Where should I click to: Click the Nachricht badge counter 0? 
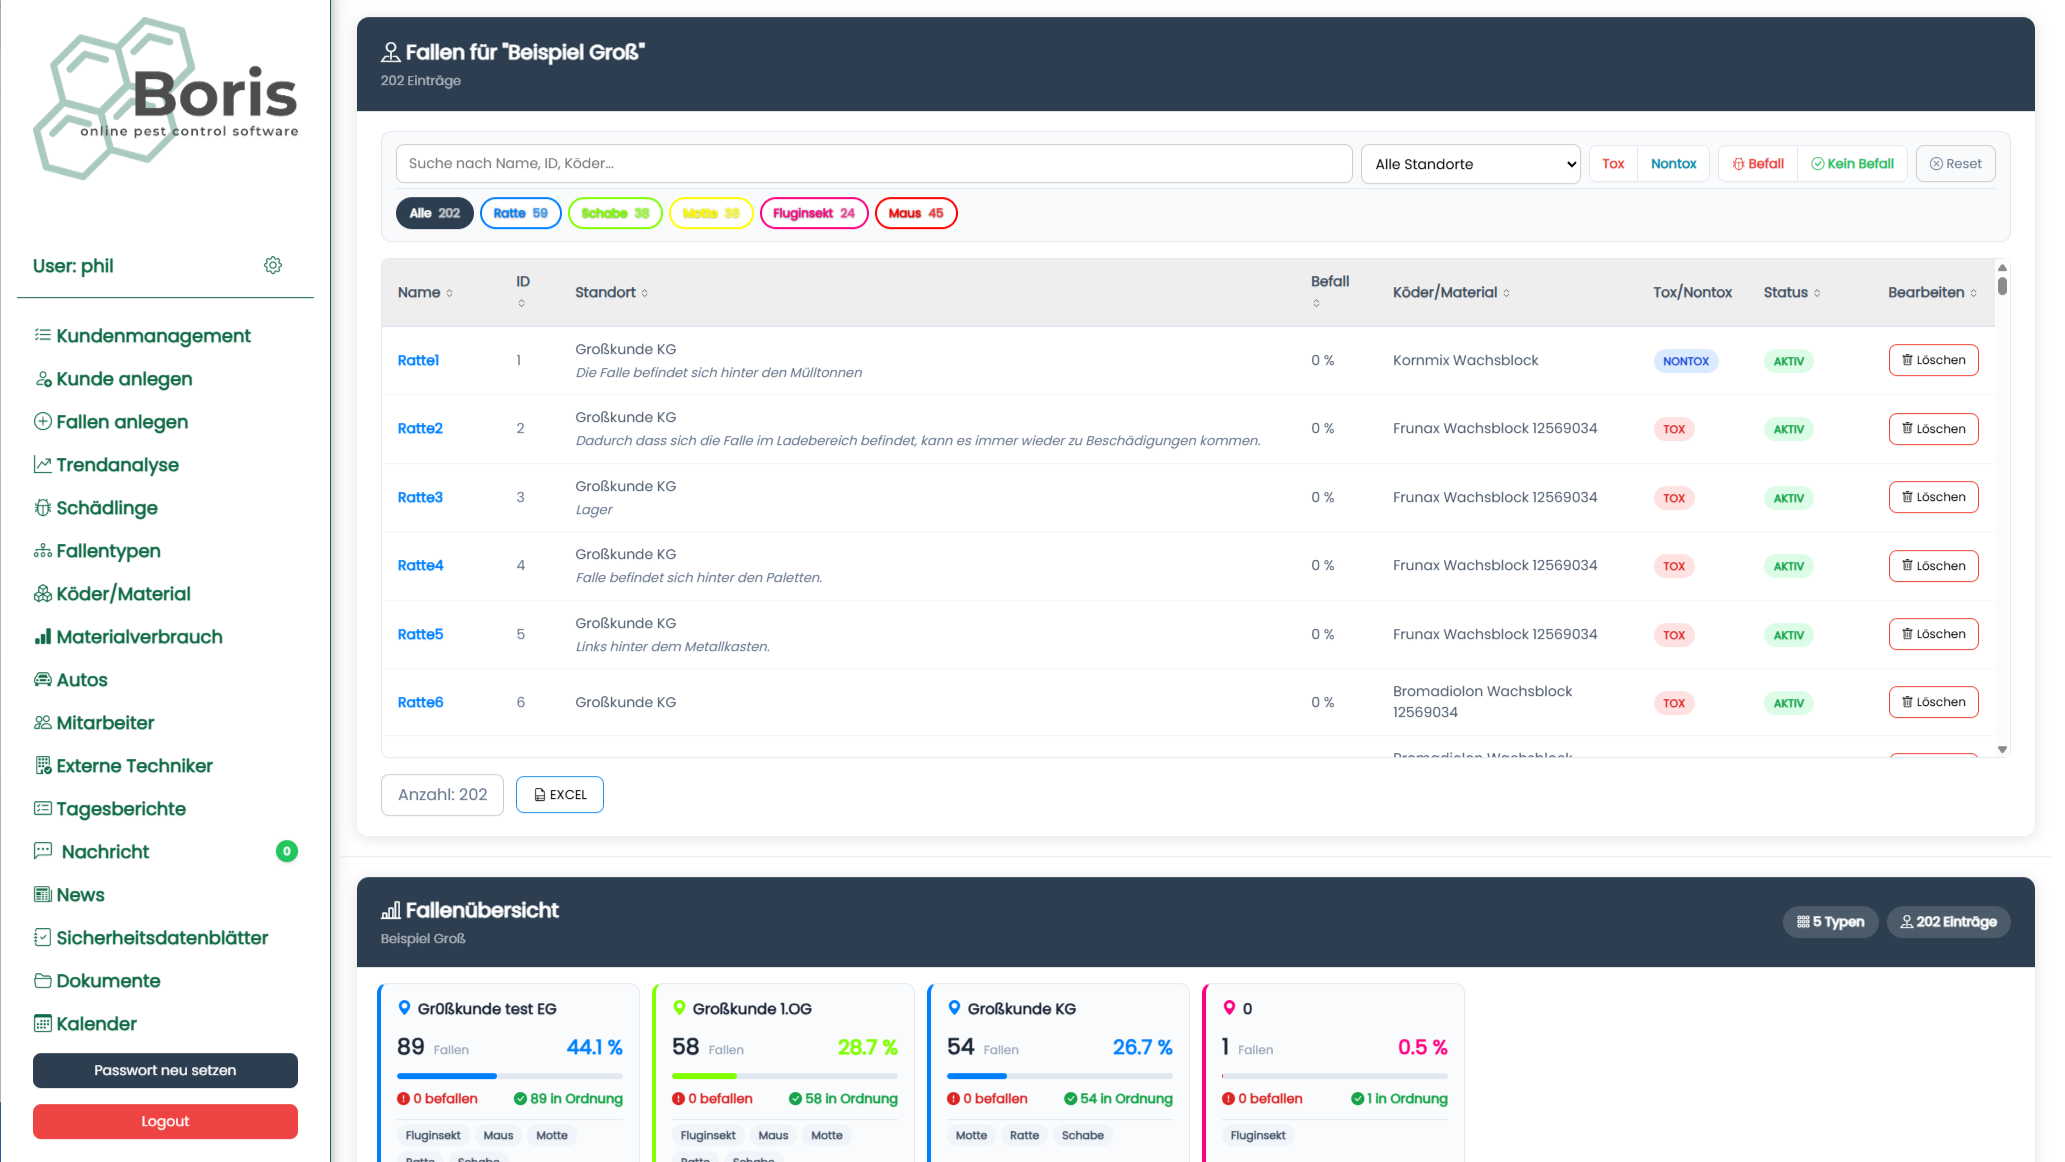(x=287, y=851)
